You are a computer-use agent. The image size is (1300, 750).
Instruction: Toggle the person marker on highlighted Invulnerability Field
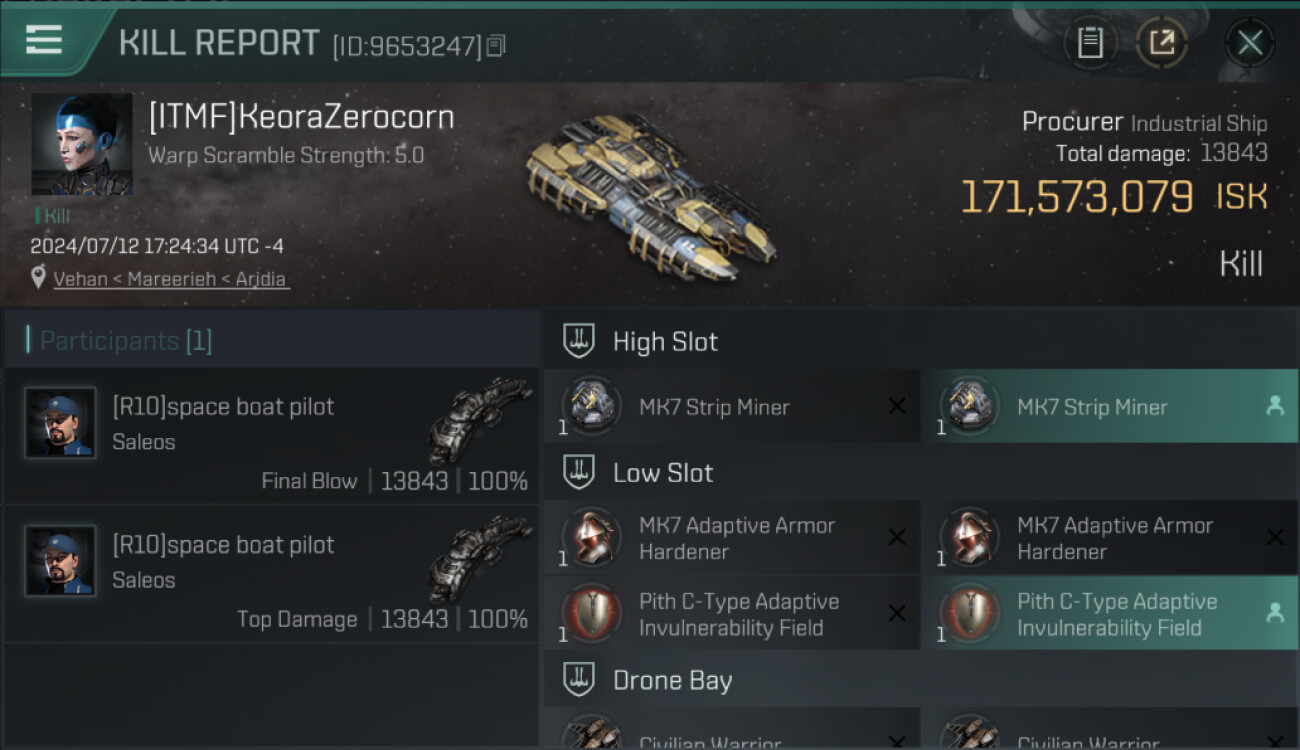coord(1275,613)
